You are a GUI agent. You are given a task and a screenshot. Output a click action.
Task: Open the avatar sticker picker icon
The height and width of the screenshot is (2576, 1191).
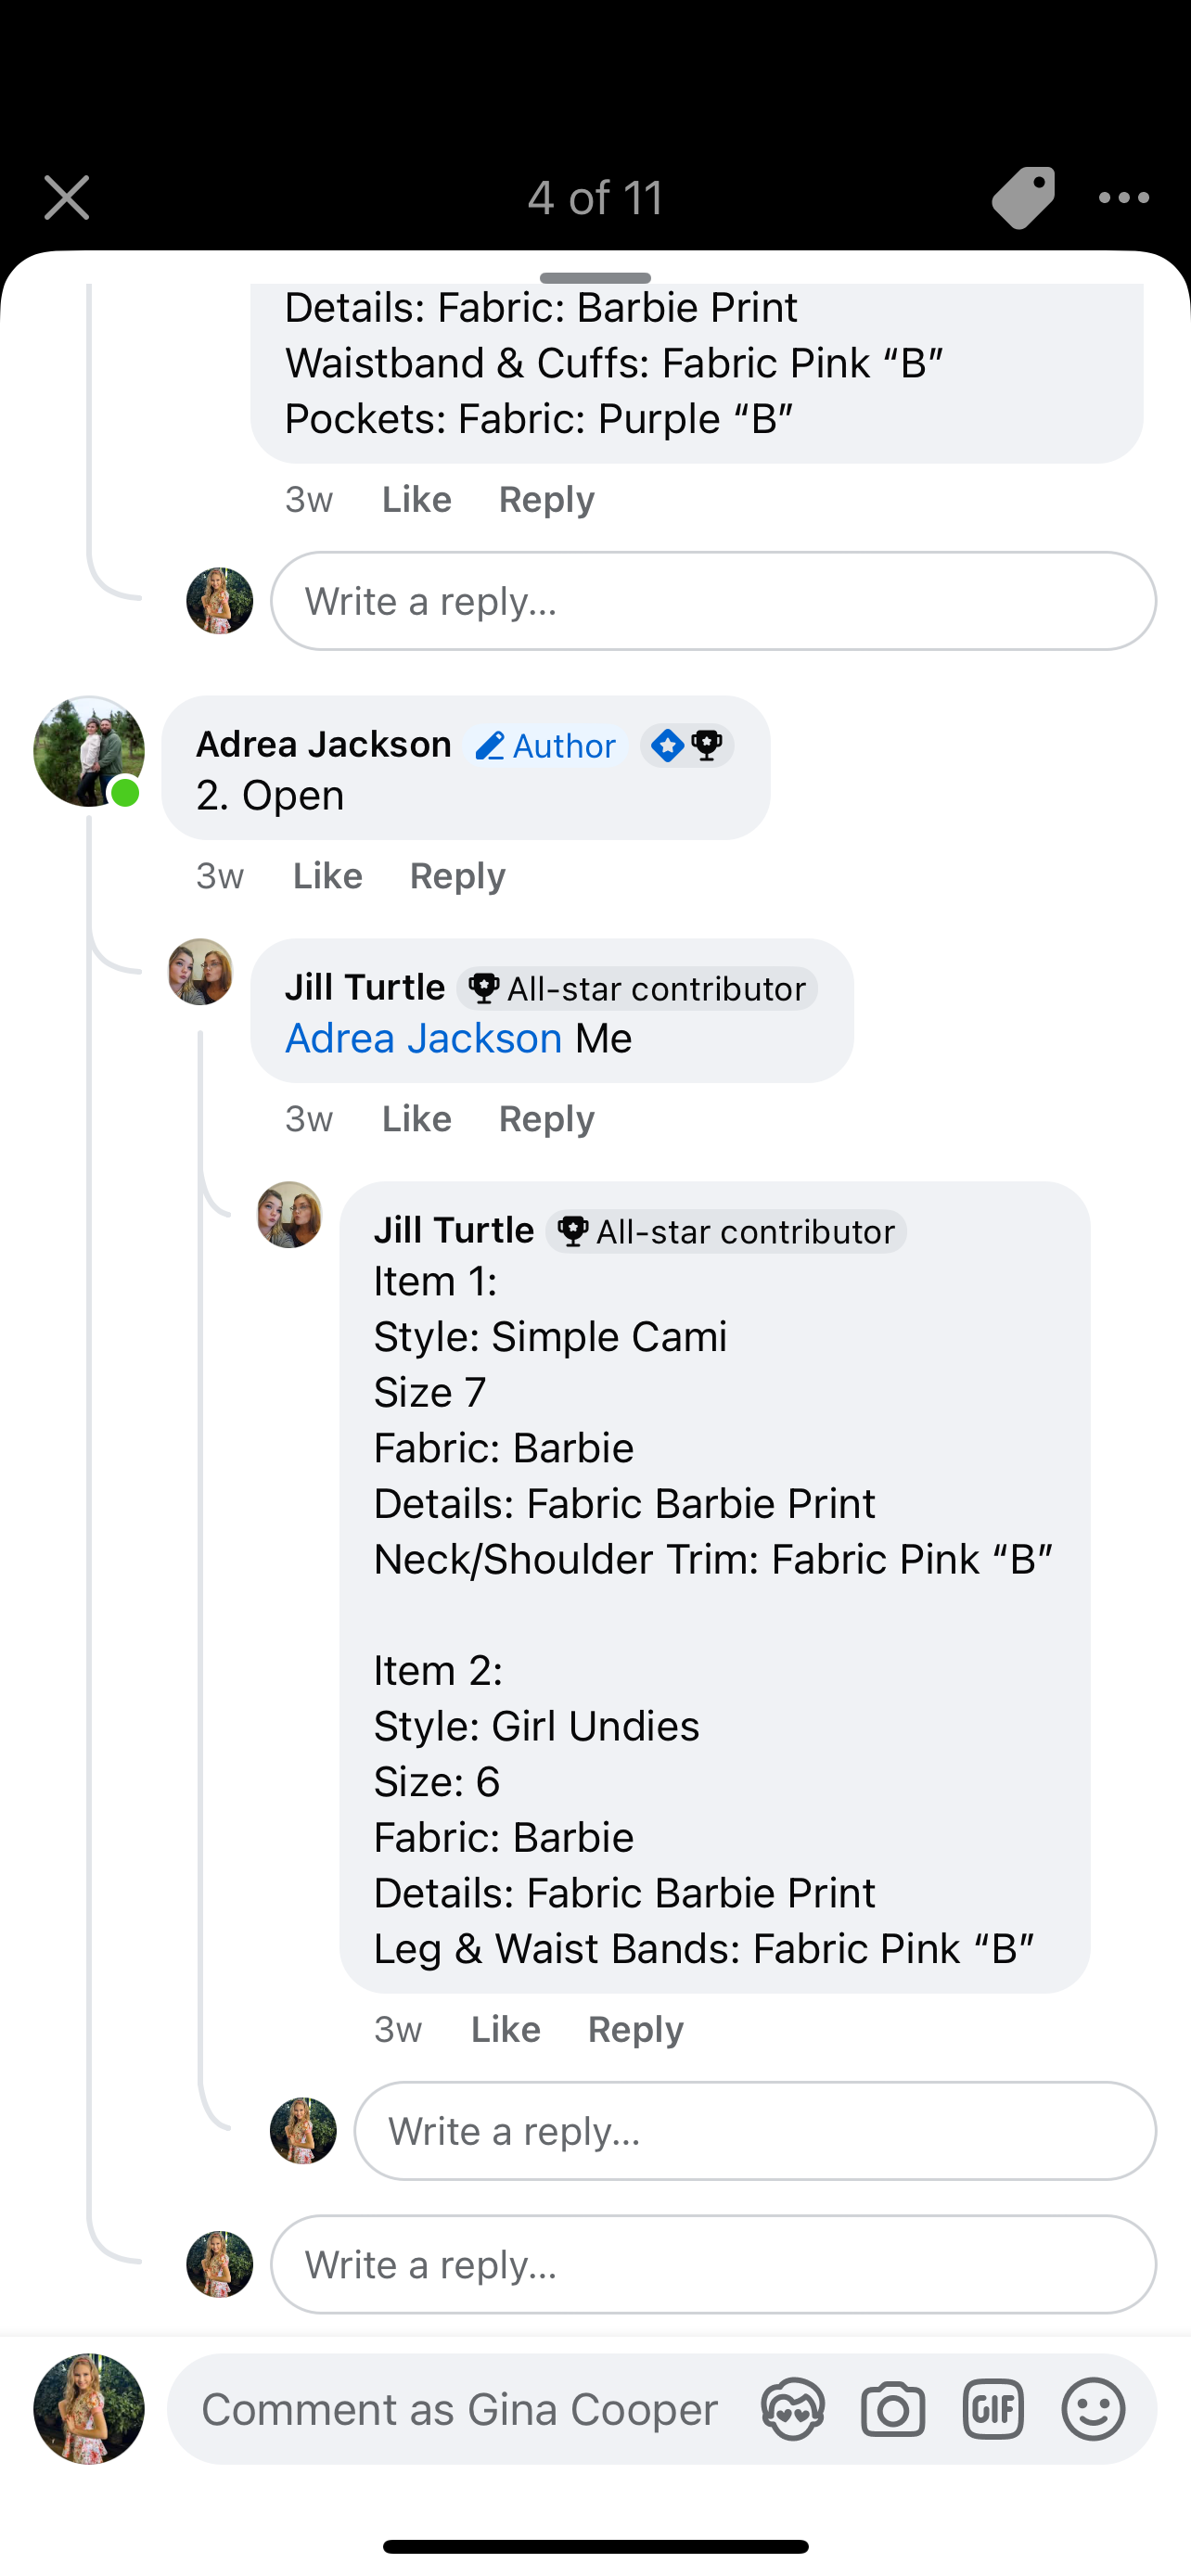click(x=792, y=2409)
